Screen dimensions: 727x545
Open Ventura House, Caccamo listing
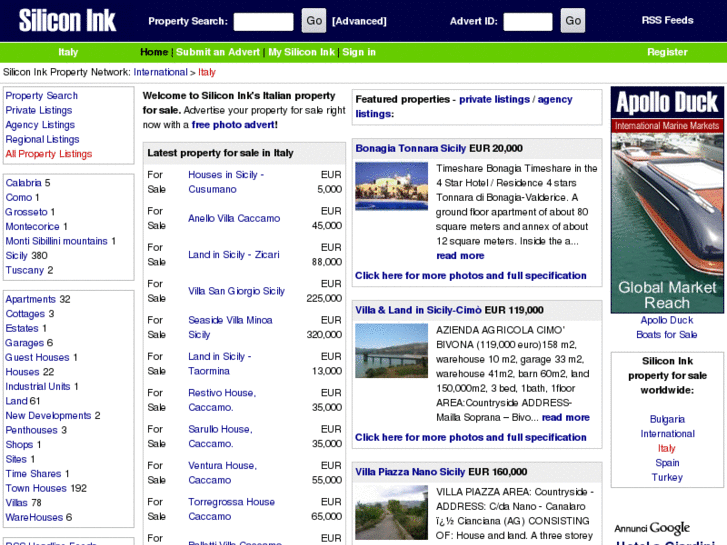[x=223, y=473]
